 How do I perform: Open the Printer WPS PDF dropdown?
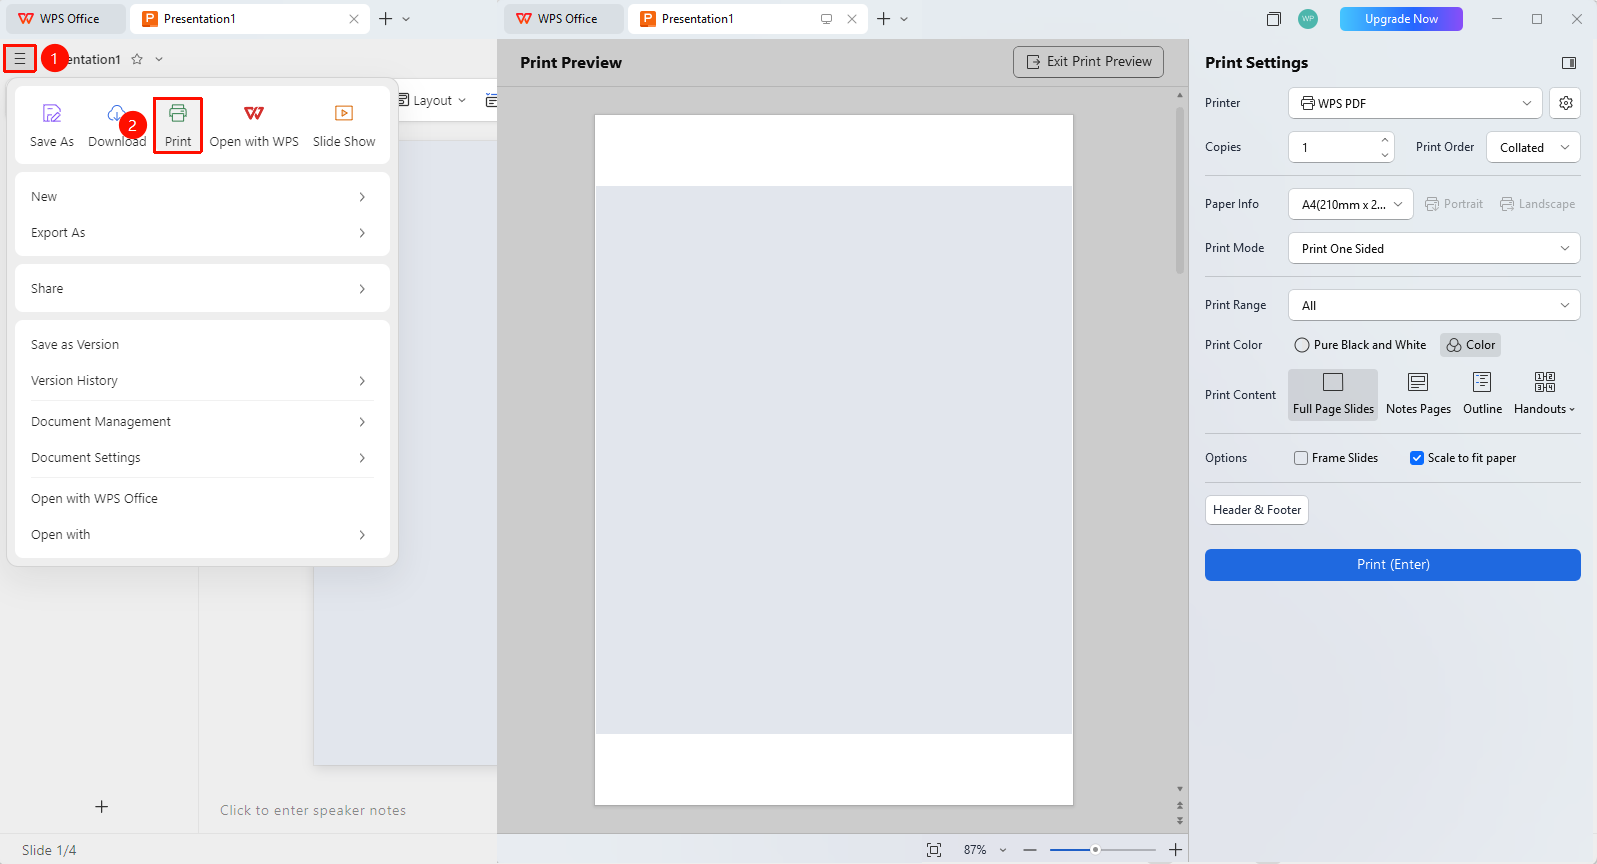[x=1416, y=103]
